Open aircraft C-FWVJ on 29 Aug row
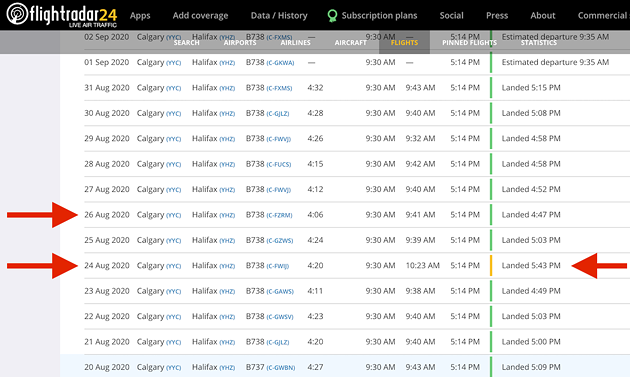 click(278, 139)
